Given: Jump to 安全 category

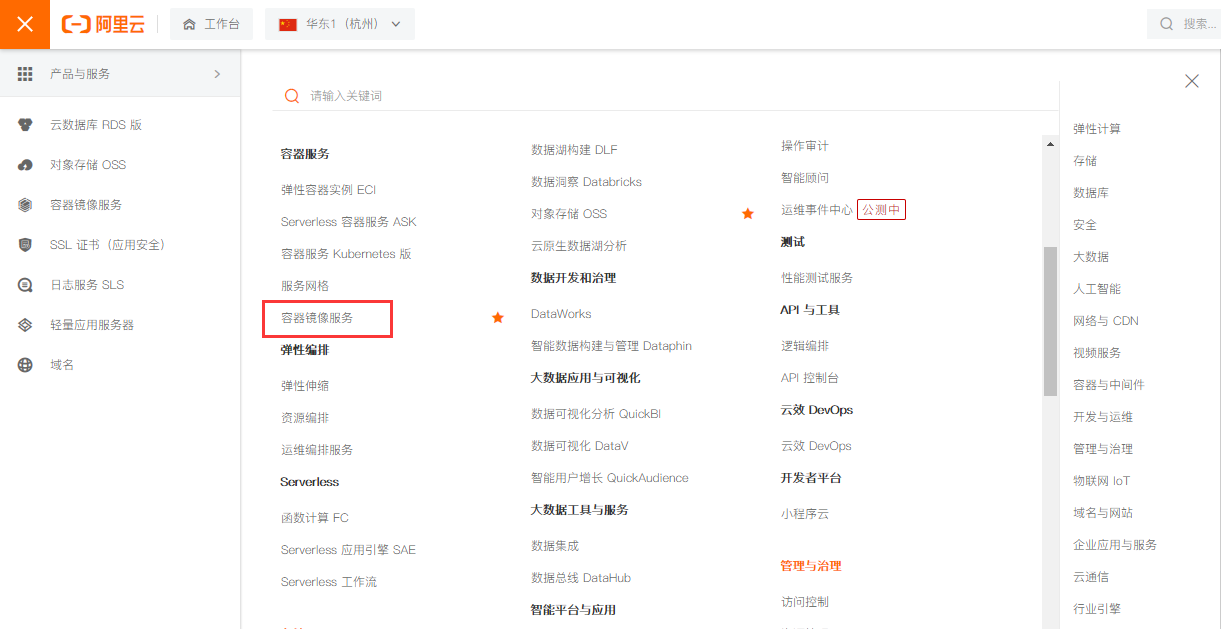Looking at the screenshot, I should point(1085,225).
